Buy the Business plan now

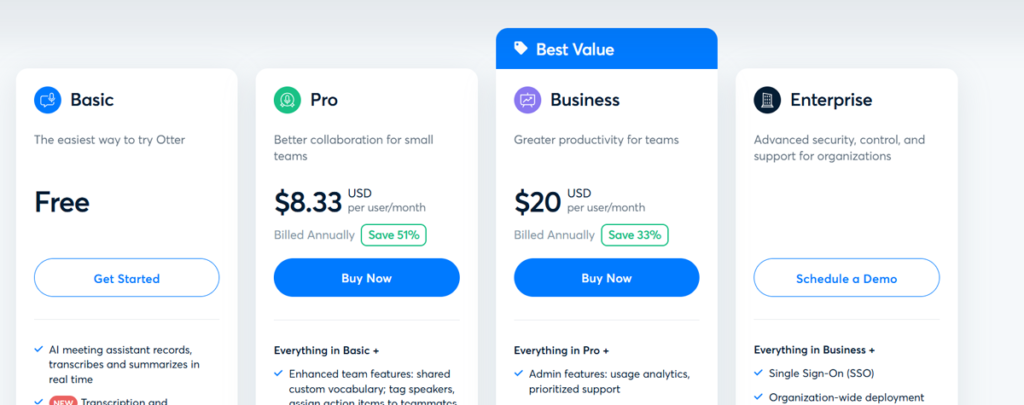(607, 278)
